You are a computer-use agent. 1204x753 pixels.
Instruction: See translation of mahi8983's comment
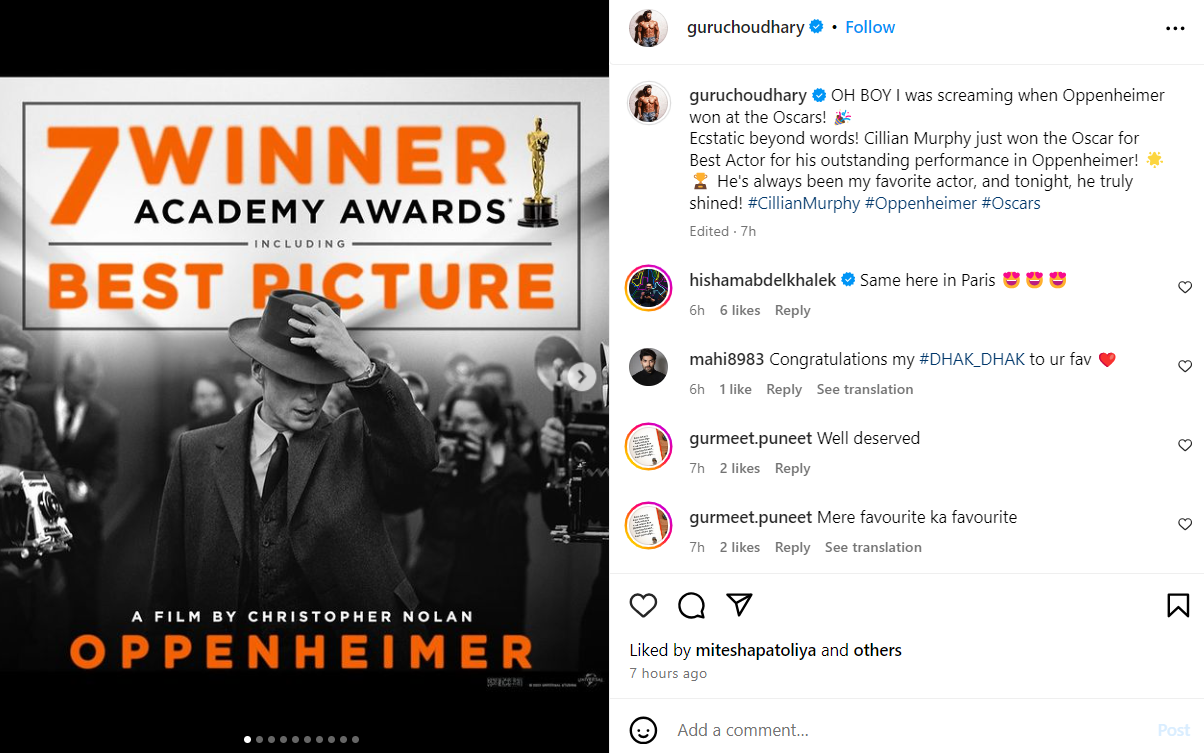click(x=864, y=390)
